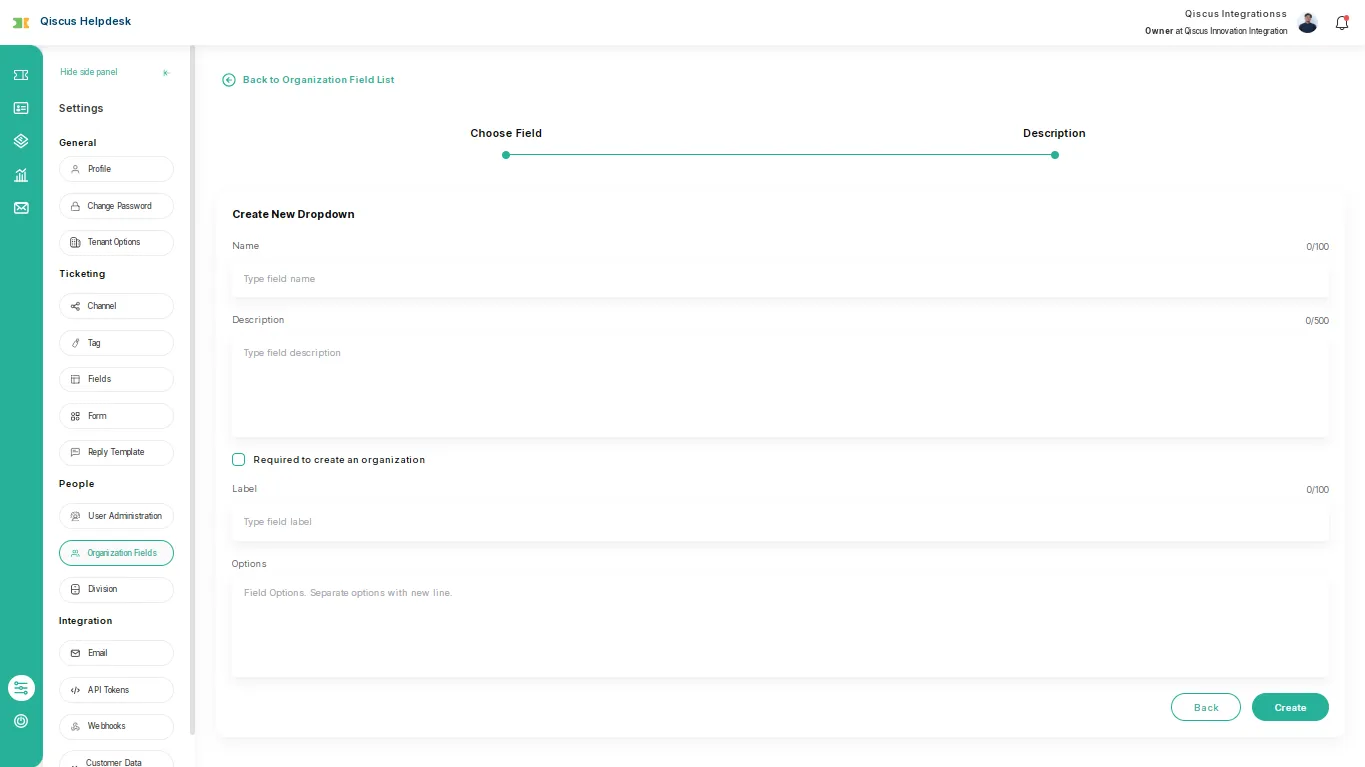1365x767 pixels.
Task: Open the envelope icon in left rail
Action: point(21,208)
